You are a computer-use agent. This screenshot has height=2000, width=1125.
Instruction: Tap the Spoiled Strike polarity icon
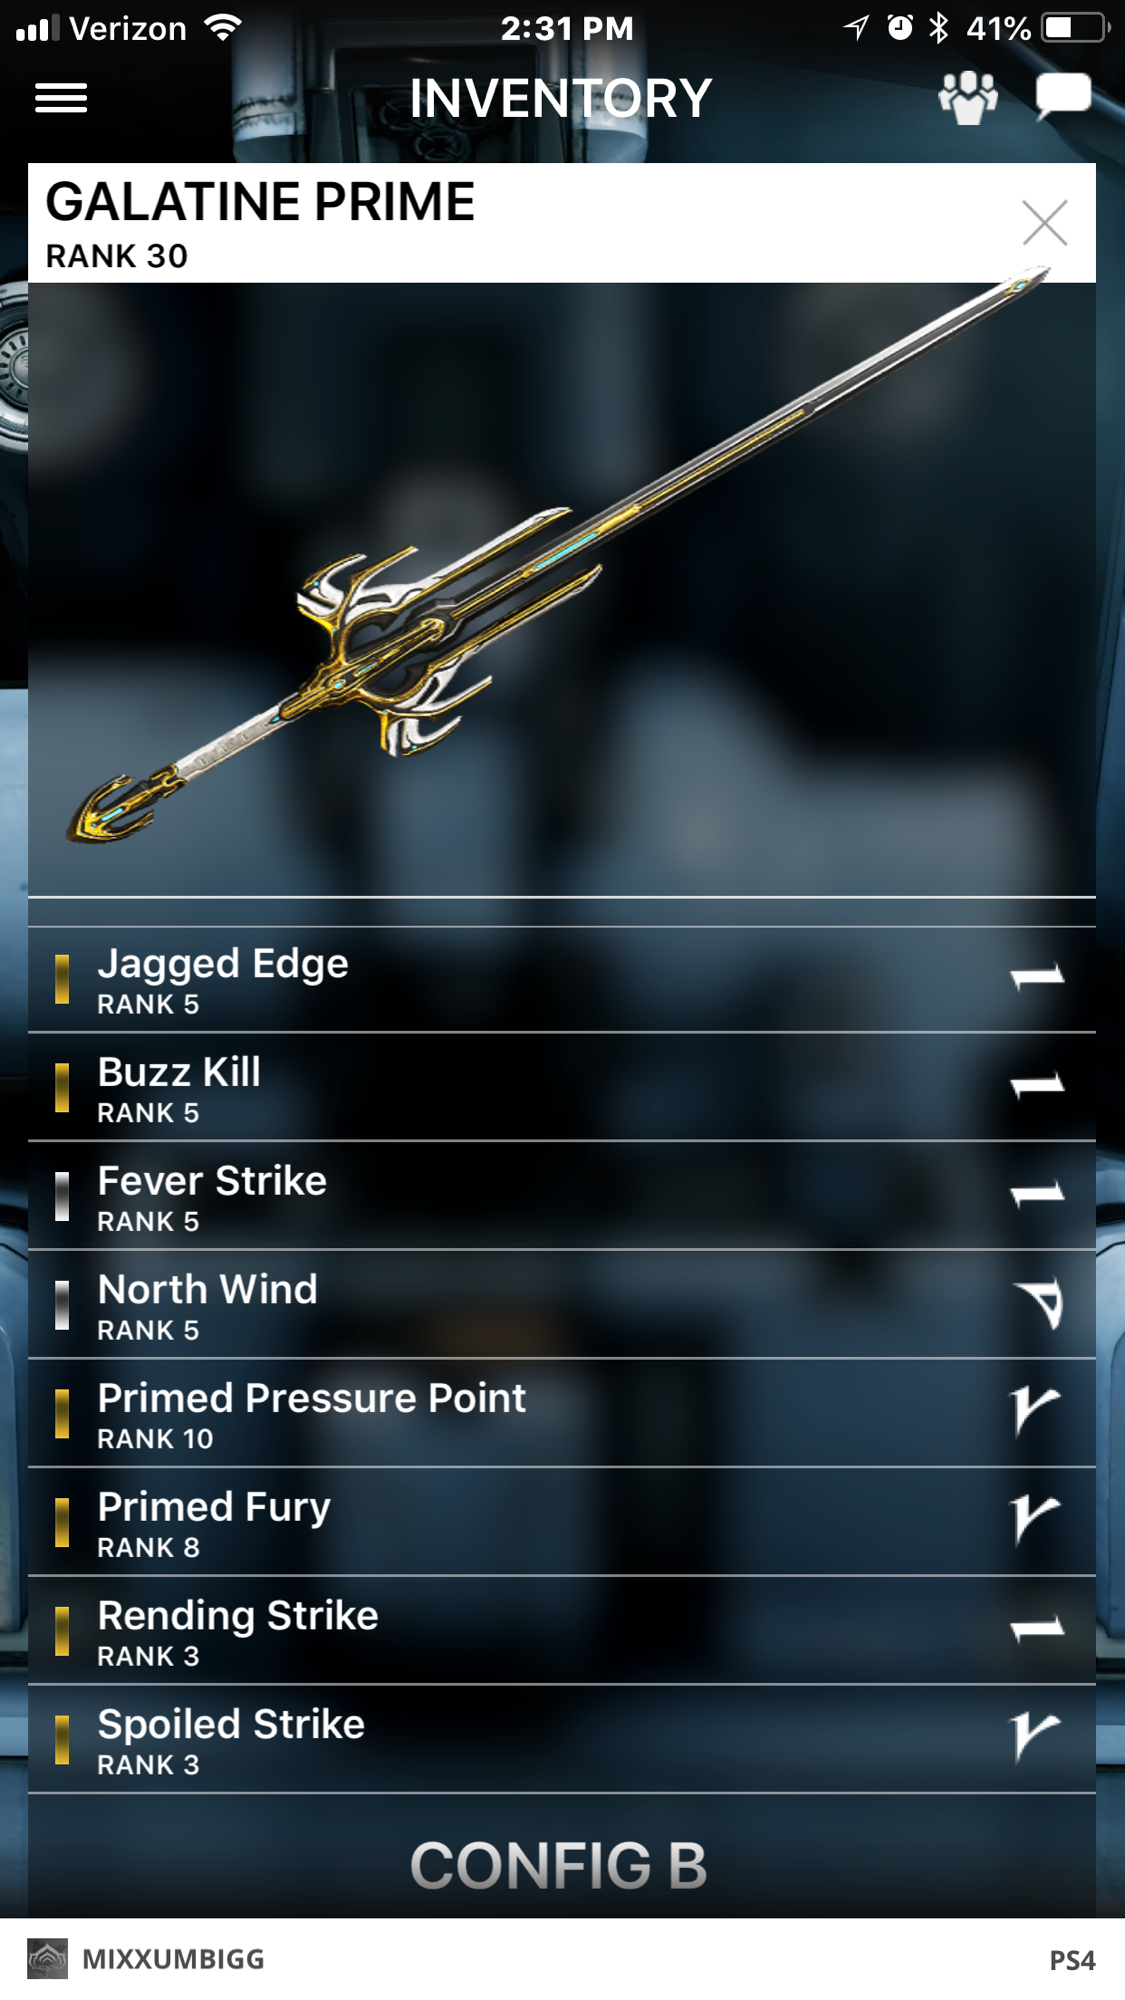coord(1034,1737)
